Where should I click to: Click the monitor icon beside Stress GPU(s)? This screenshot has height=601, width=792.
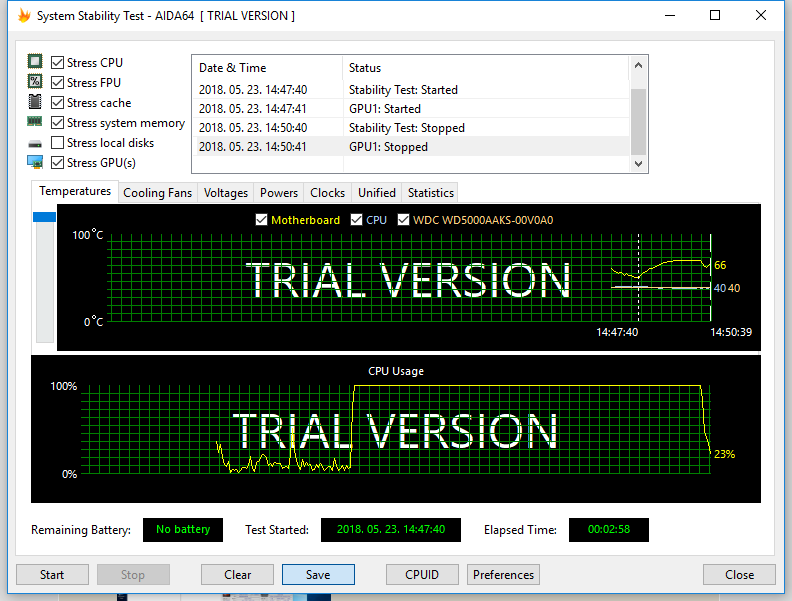[35, 162]
